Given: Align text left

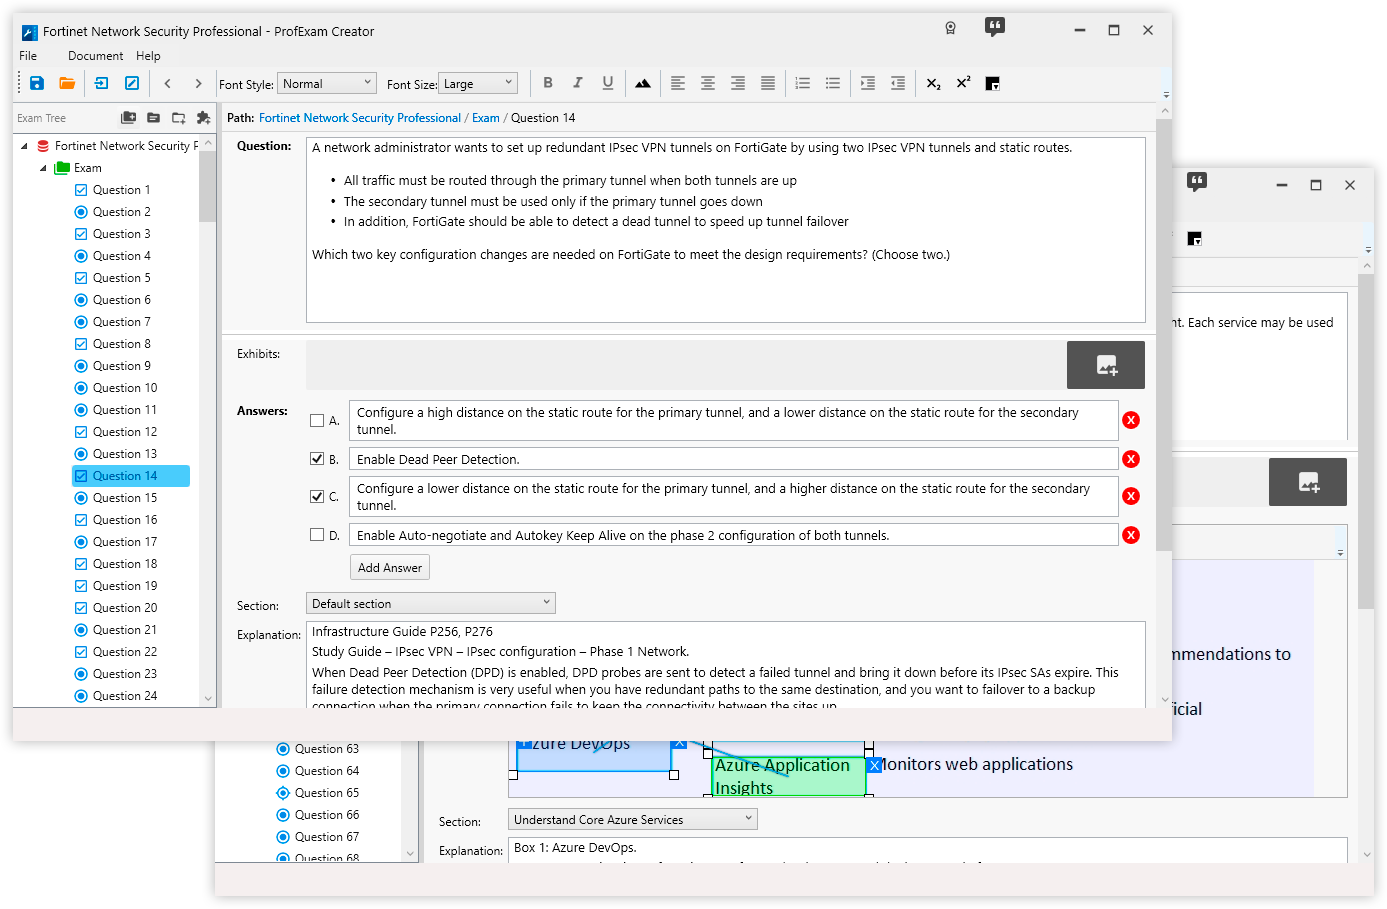Looking at the screenshot, I should pos(678,83).
